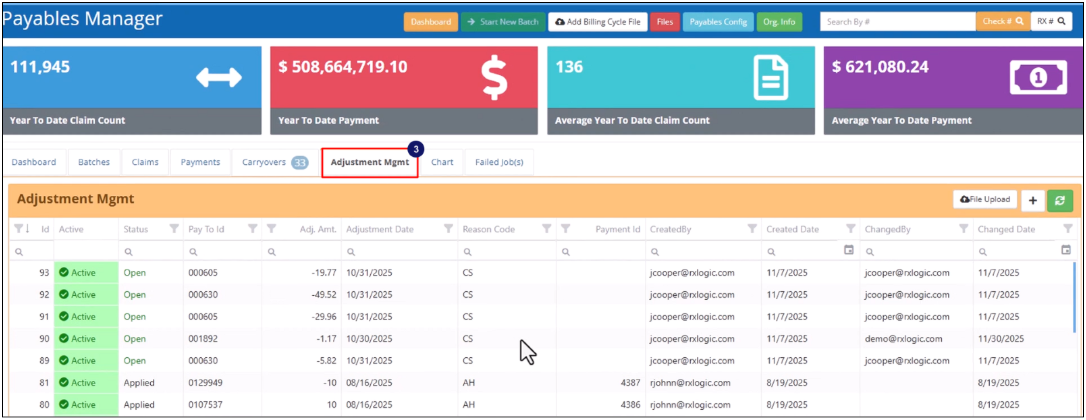Click calendar icon under Created Date
The width and height of the screenshot is (1086, 420).
pyautogui.click(x=848, y=250)
